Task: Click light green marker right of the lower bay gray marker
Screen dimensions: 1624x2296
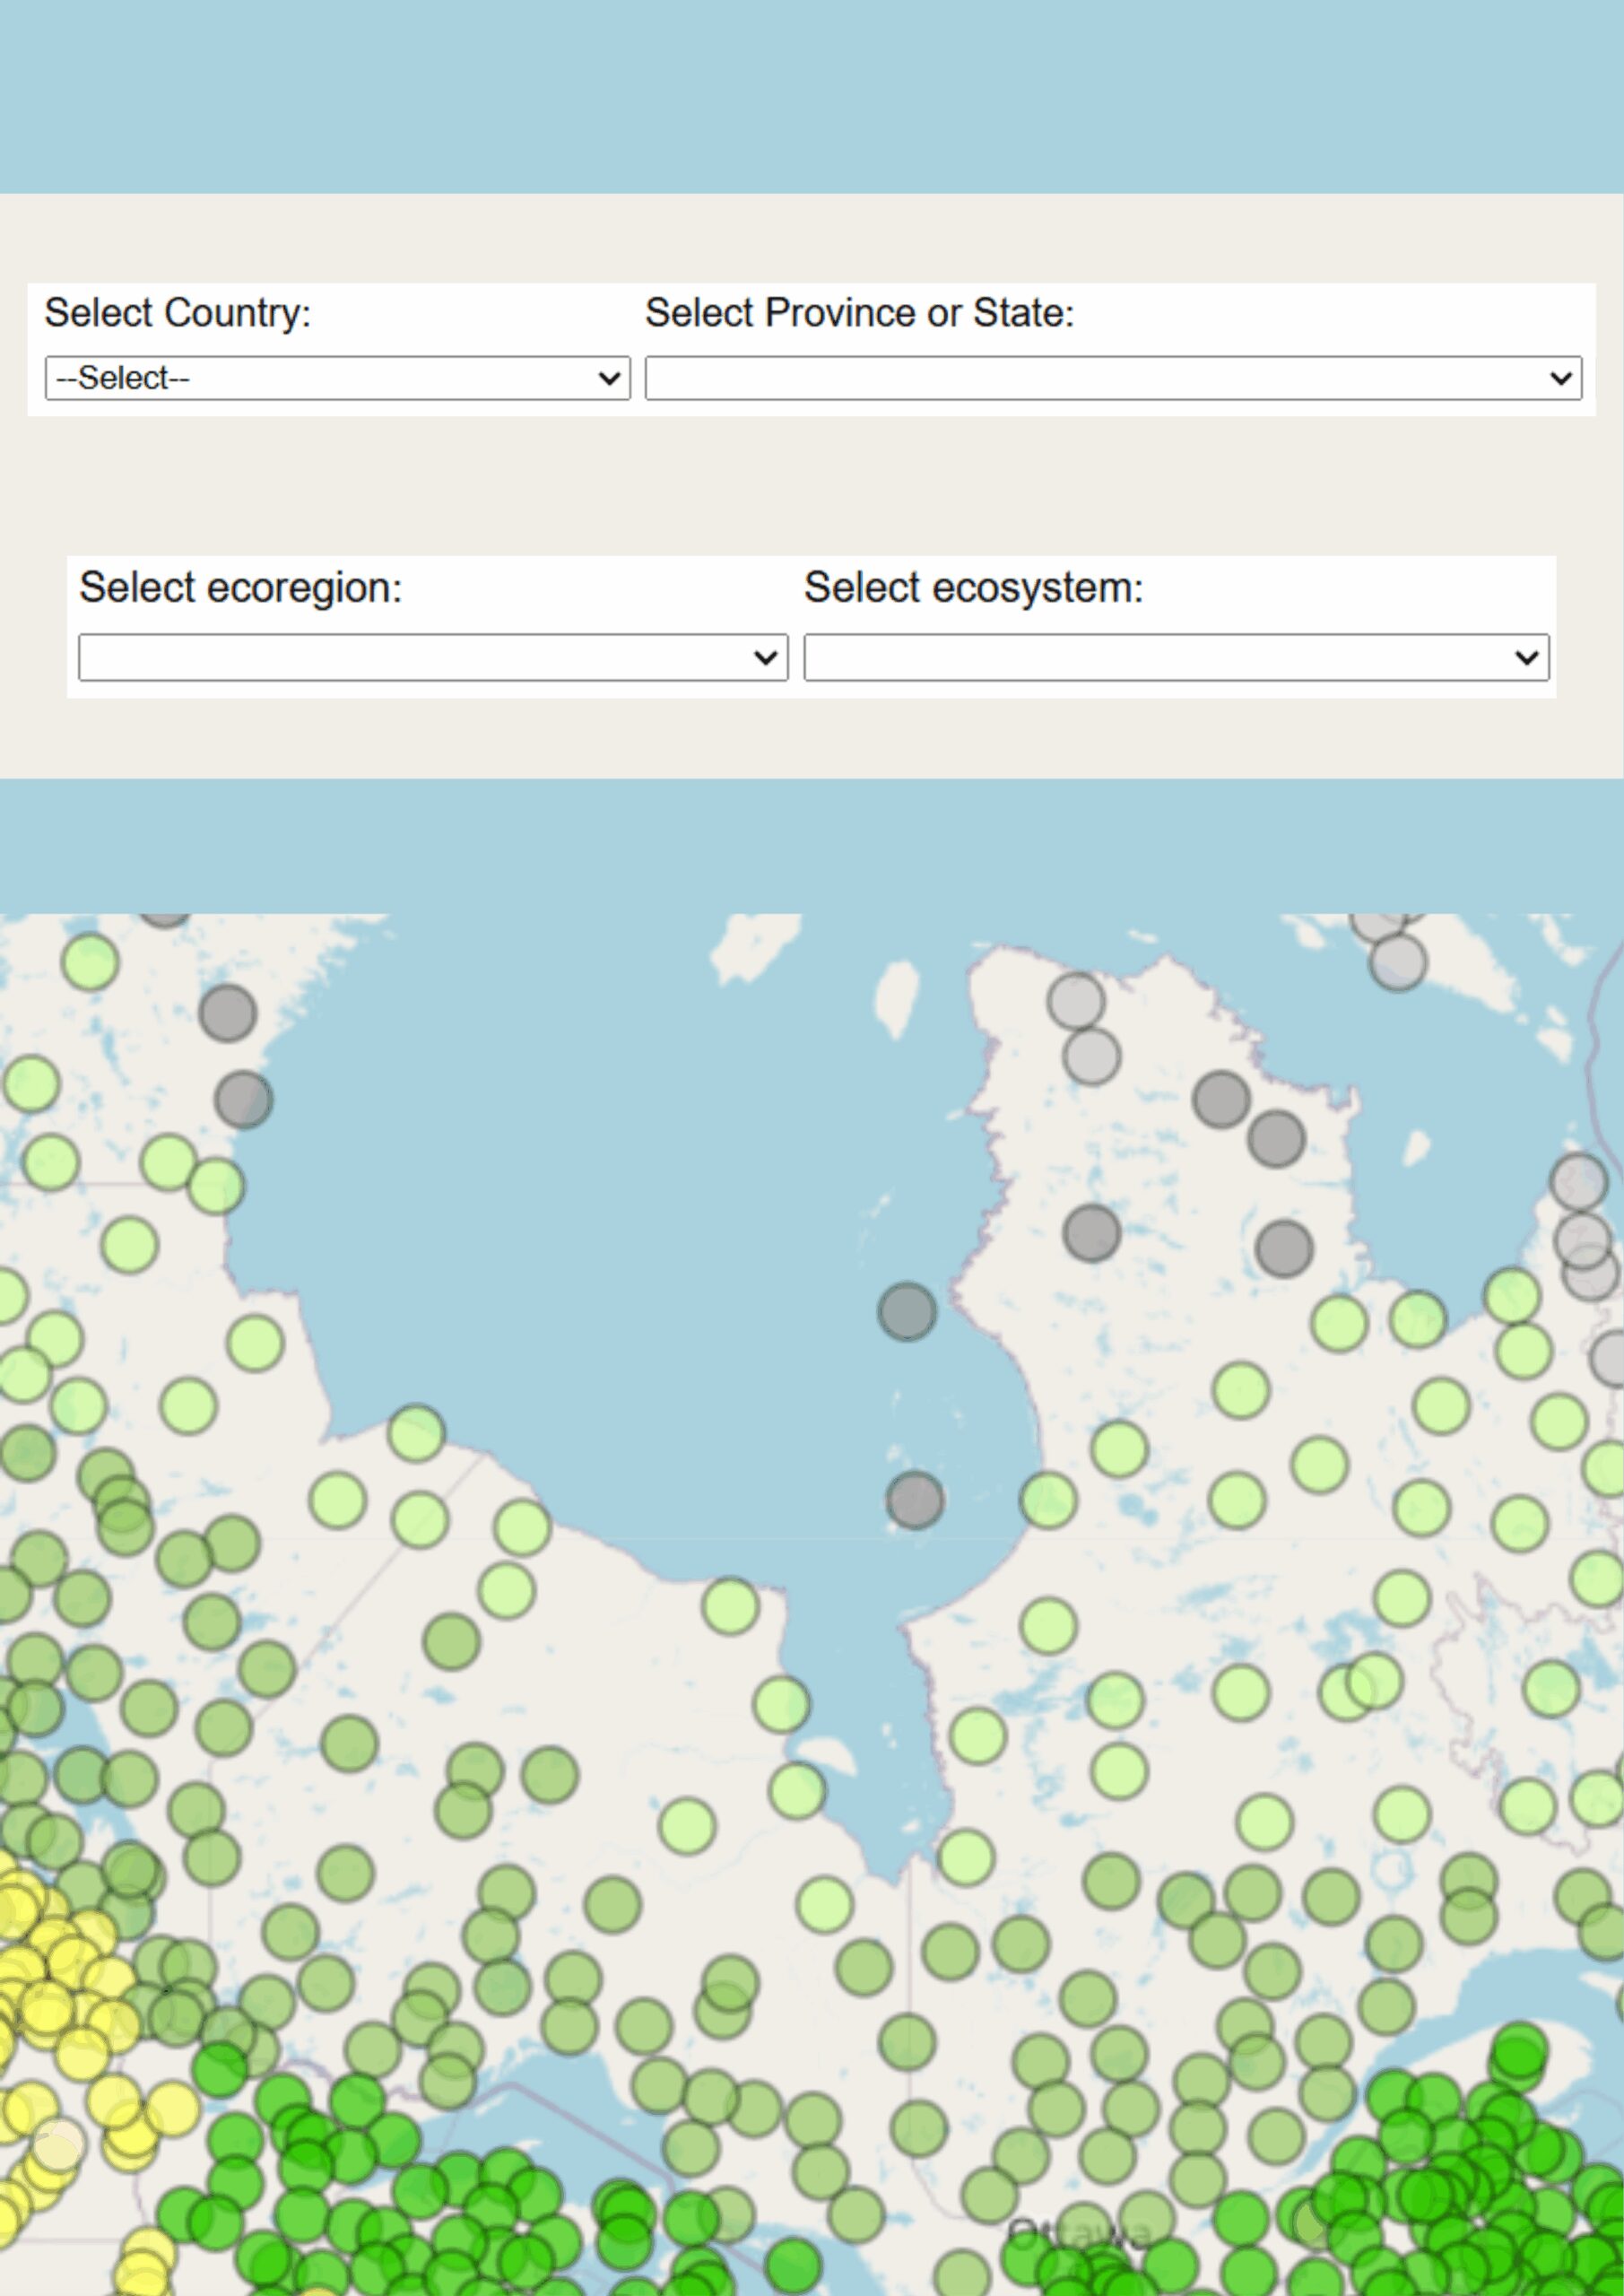Action: 1048,1500
